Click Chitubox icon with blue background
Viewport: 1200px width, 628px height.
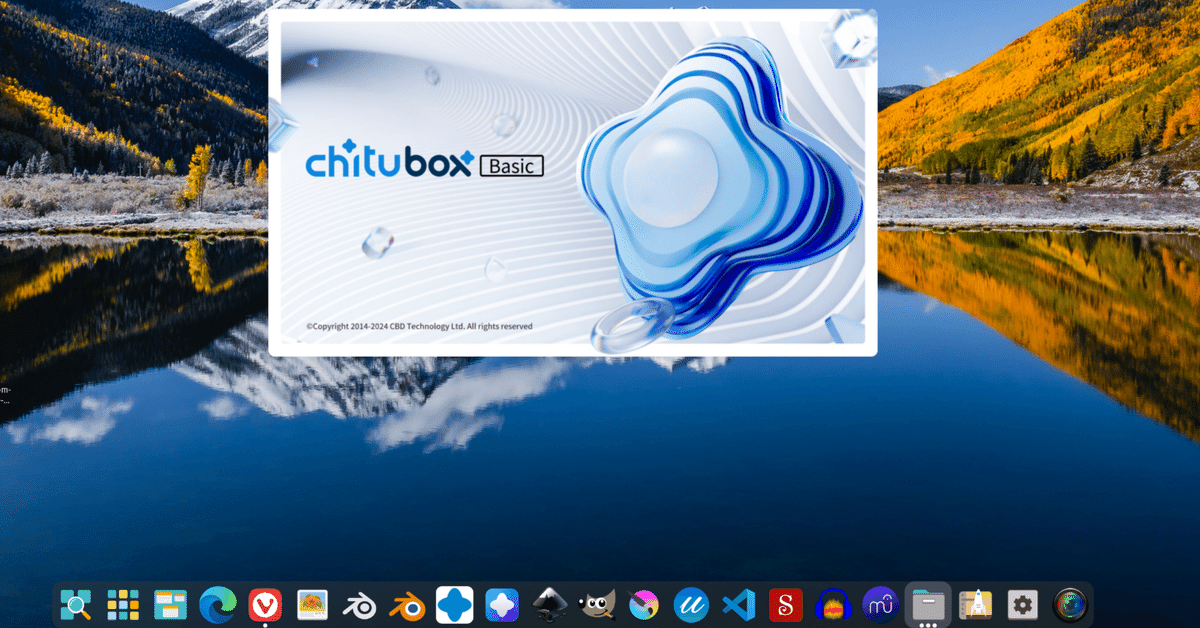[502, 604]
